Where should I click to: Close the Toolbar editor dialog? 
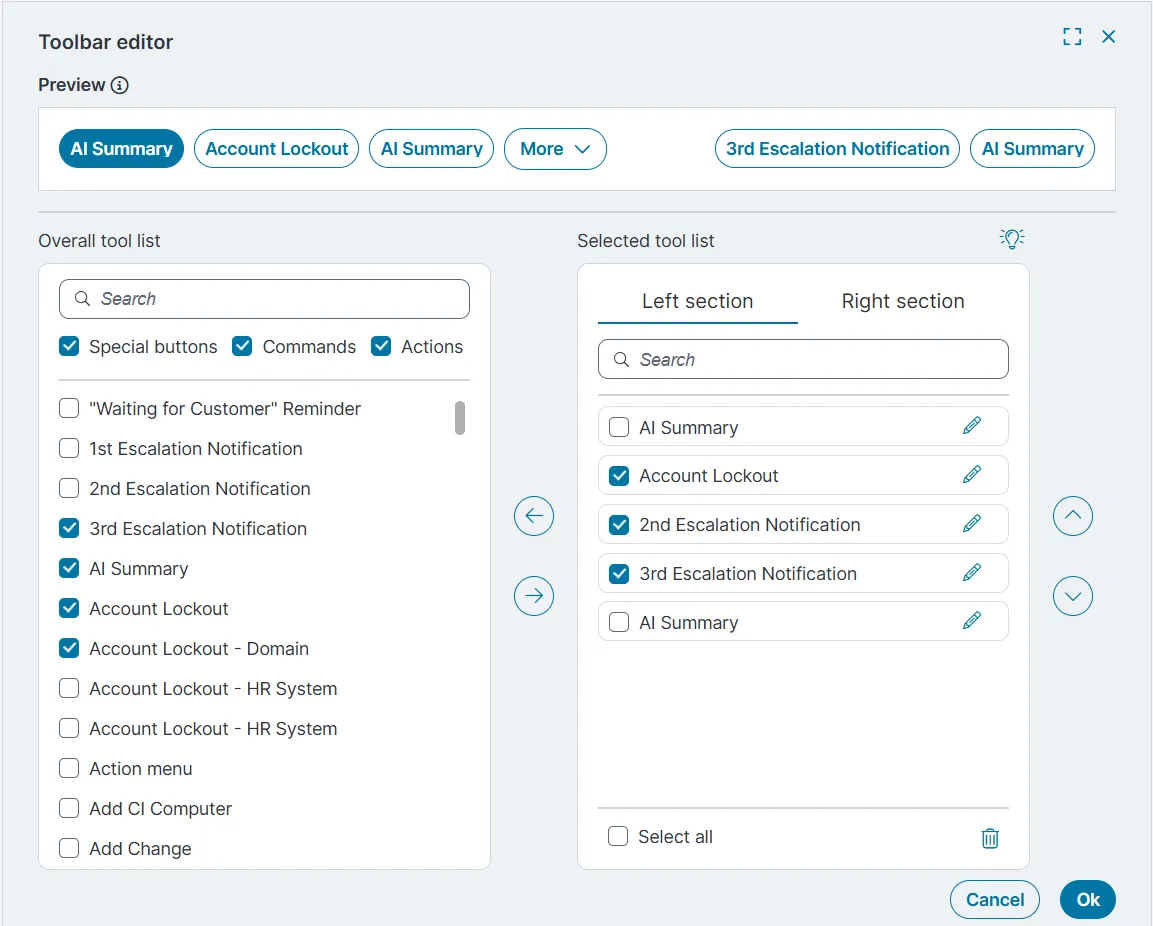click(x=1109, y=37)
